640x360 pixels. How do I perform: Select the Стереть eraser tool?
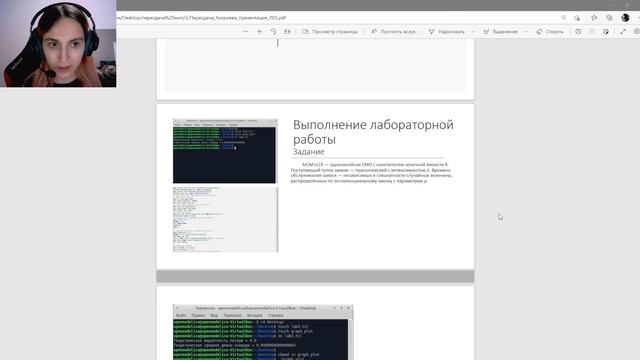(550, 31)
